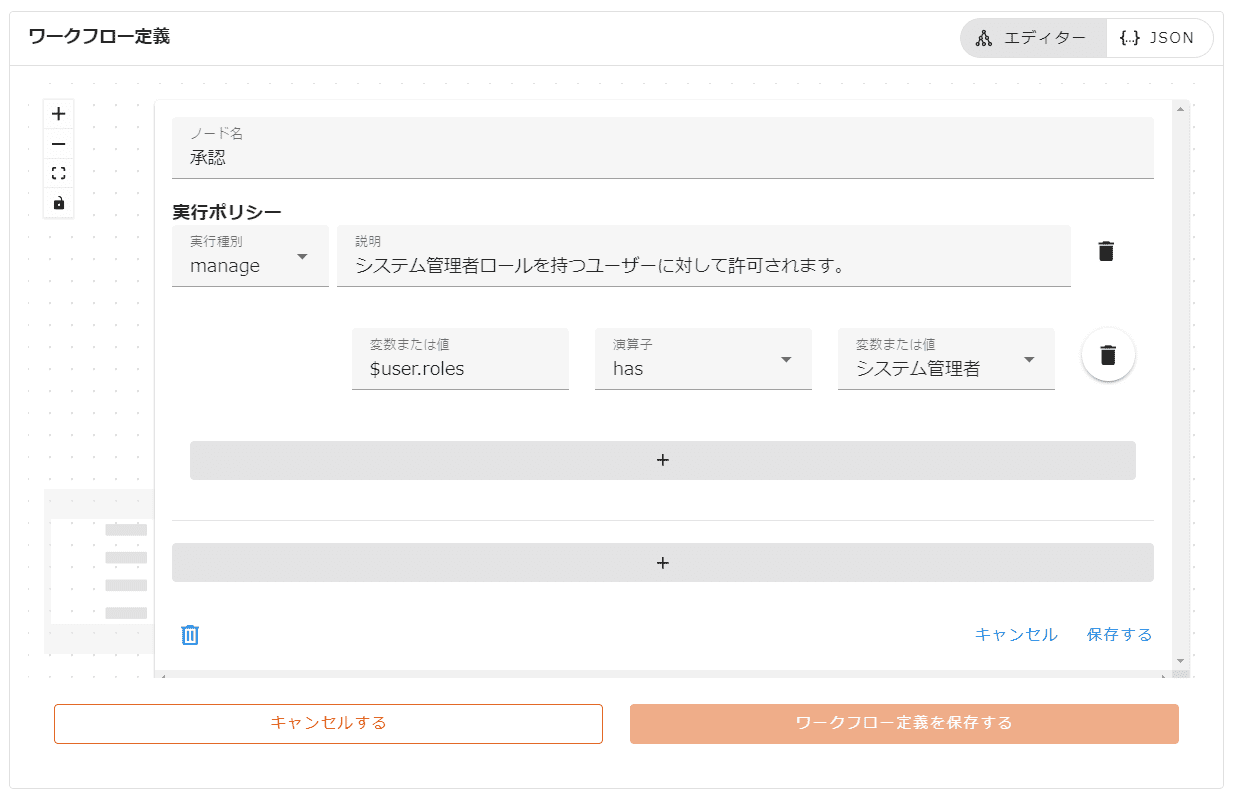The image size is (1233, 797).
Task: Delete the node using blue trash icon
Action: 190,635
